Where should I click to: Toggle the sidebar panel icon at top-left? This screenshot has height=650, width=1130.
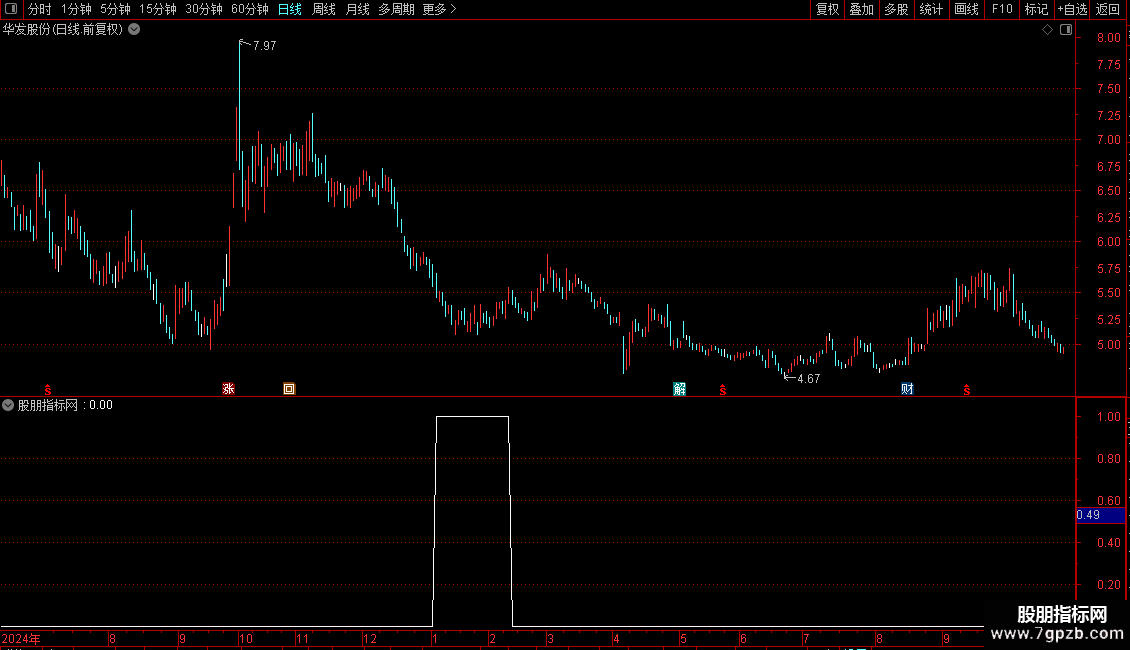pos(11,9)
